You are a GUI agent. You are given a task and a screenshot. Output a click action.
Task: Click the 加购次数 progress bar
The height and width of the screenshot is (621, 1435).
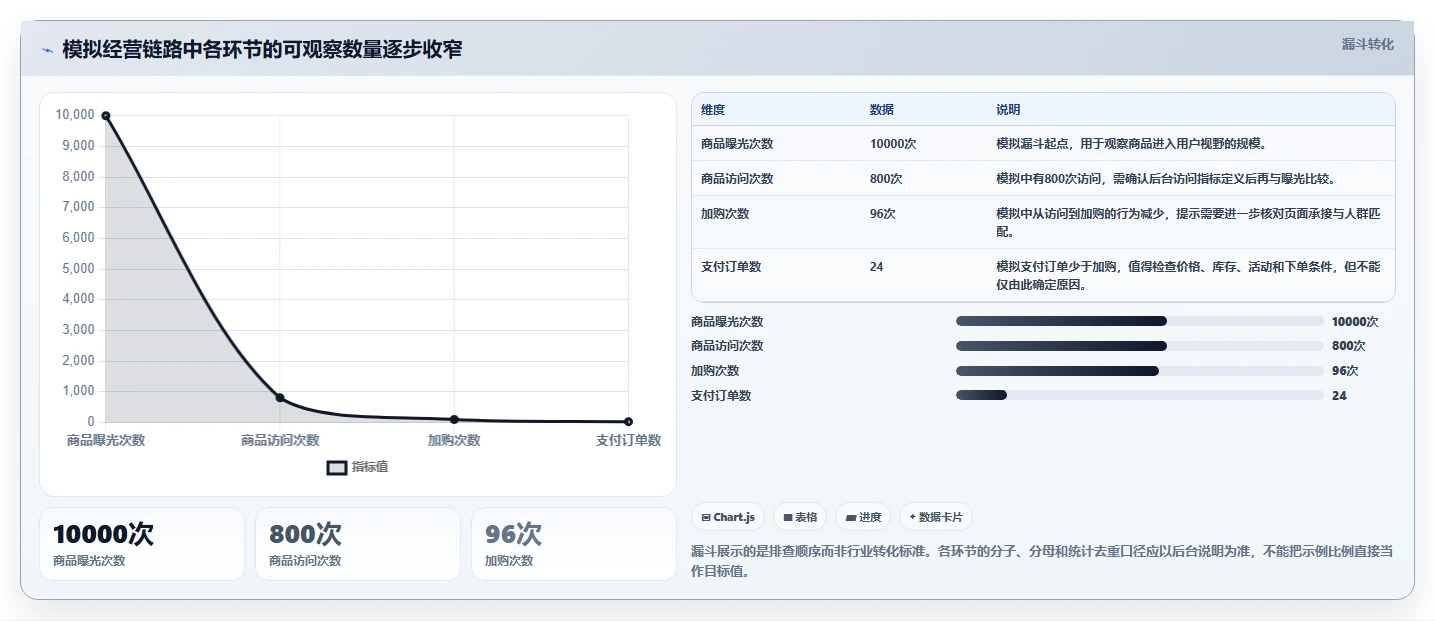[1140, 371]
